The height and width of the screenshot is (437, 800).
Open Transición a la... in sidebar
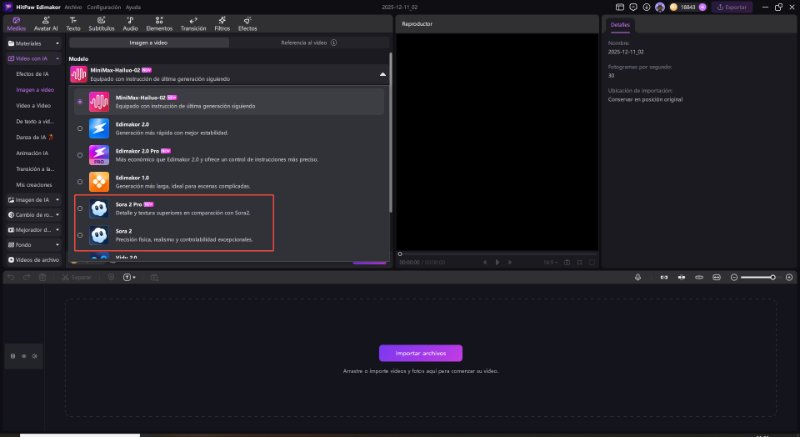(35, 169)
